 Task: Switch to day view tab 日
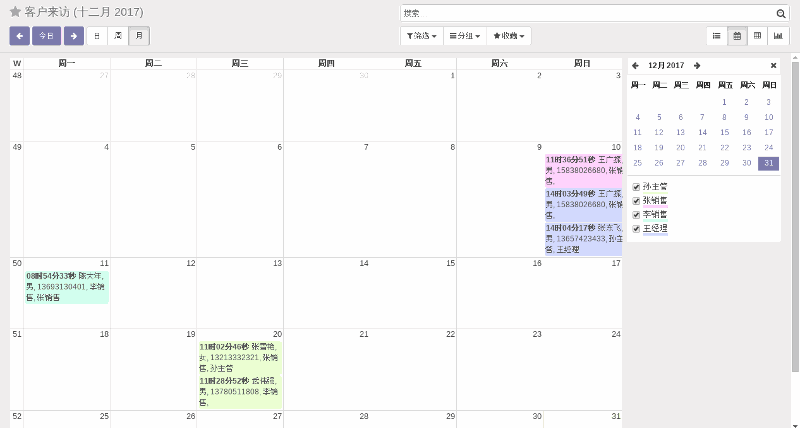(x=97, y=36)
